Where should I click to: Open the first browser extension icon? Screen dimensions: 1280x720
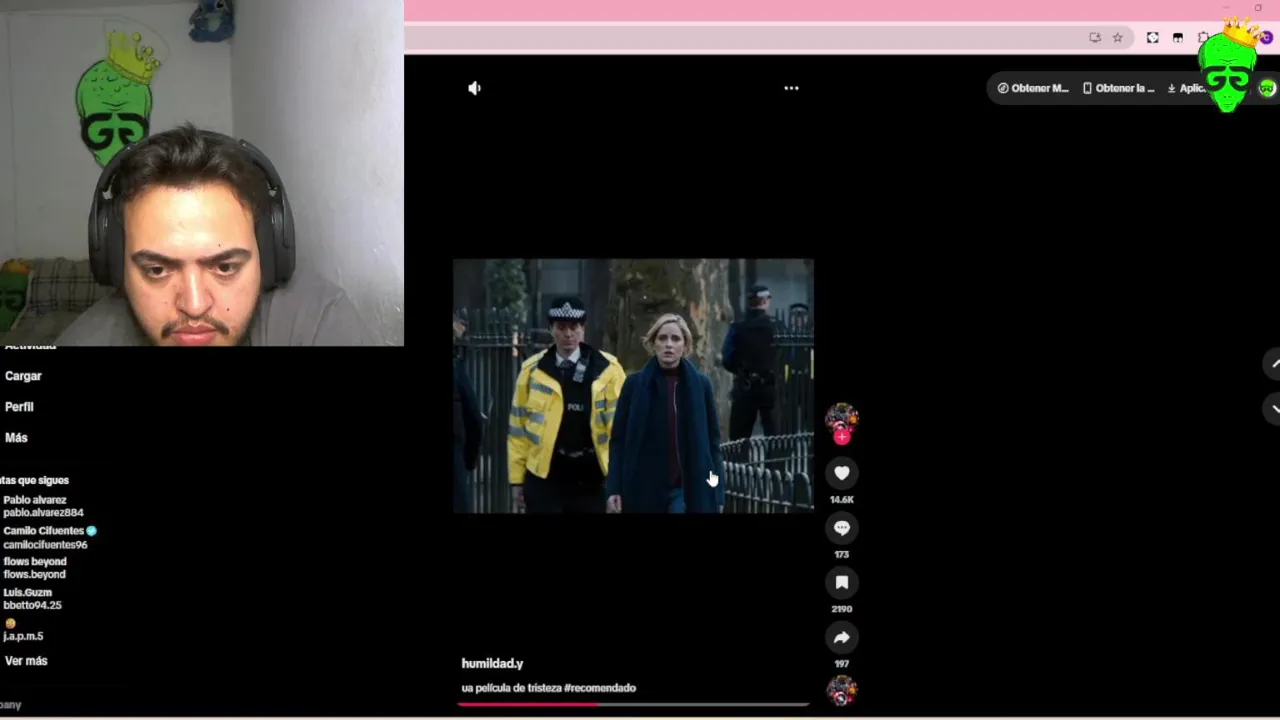(1152, 38)
